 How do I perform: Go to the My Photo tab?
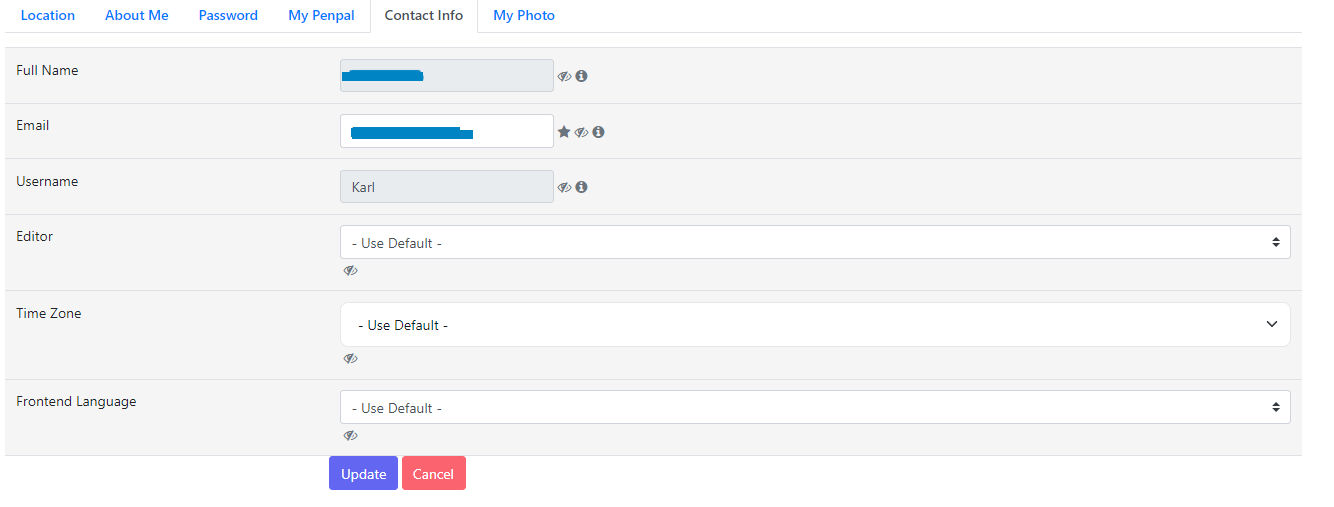[524, 16]
